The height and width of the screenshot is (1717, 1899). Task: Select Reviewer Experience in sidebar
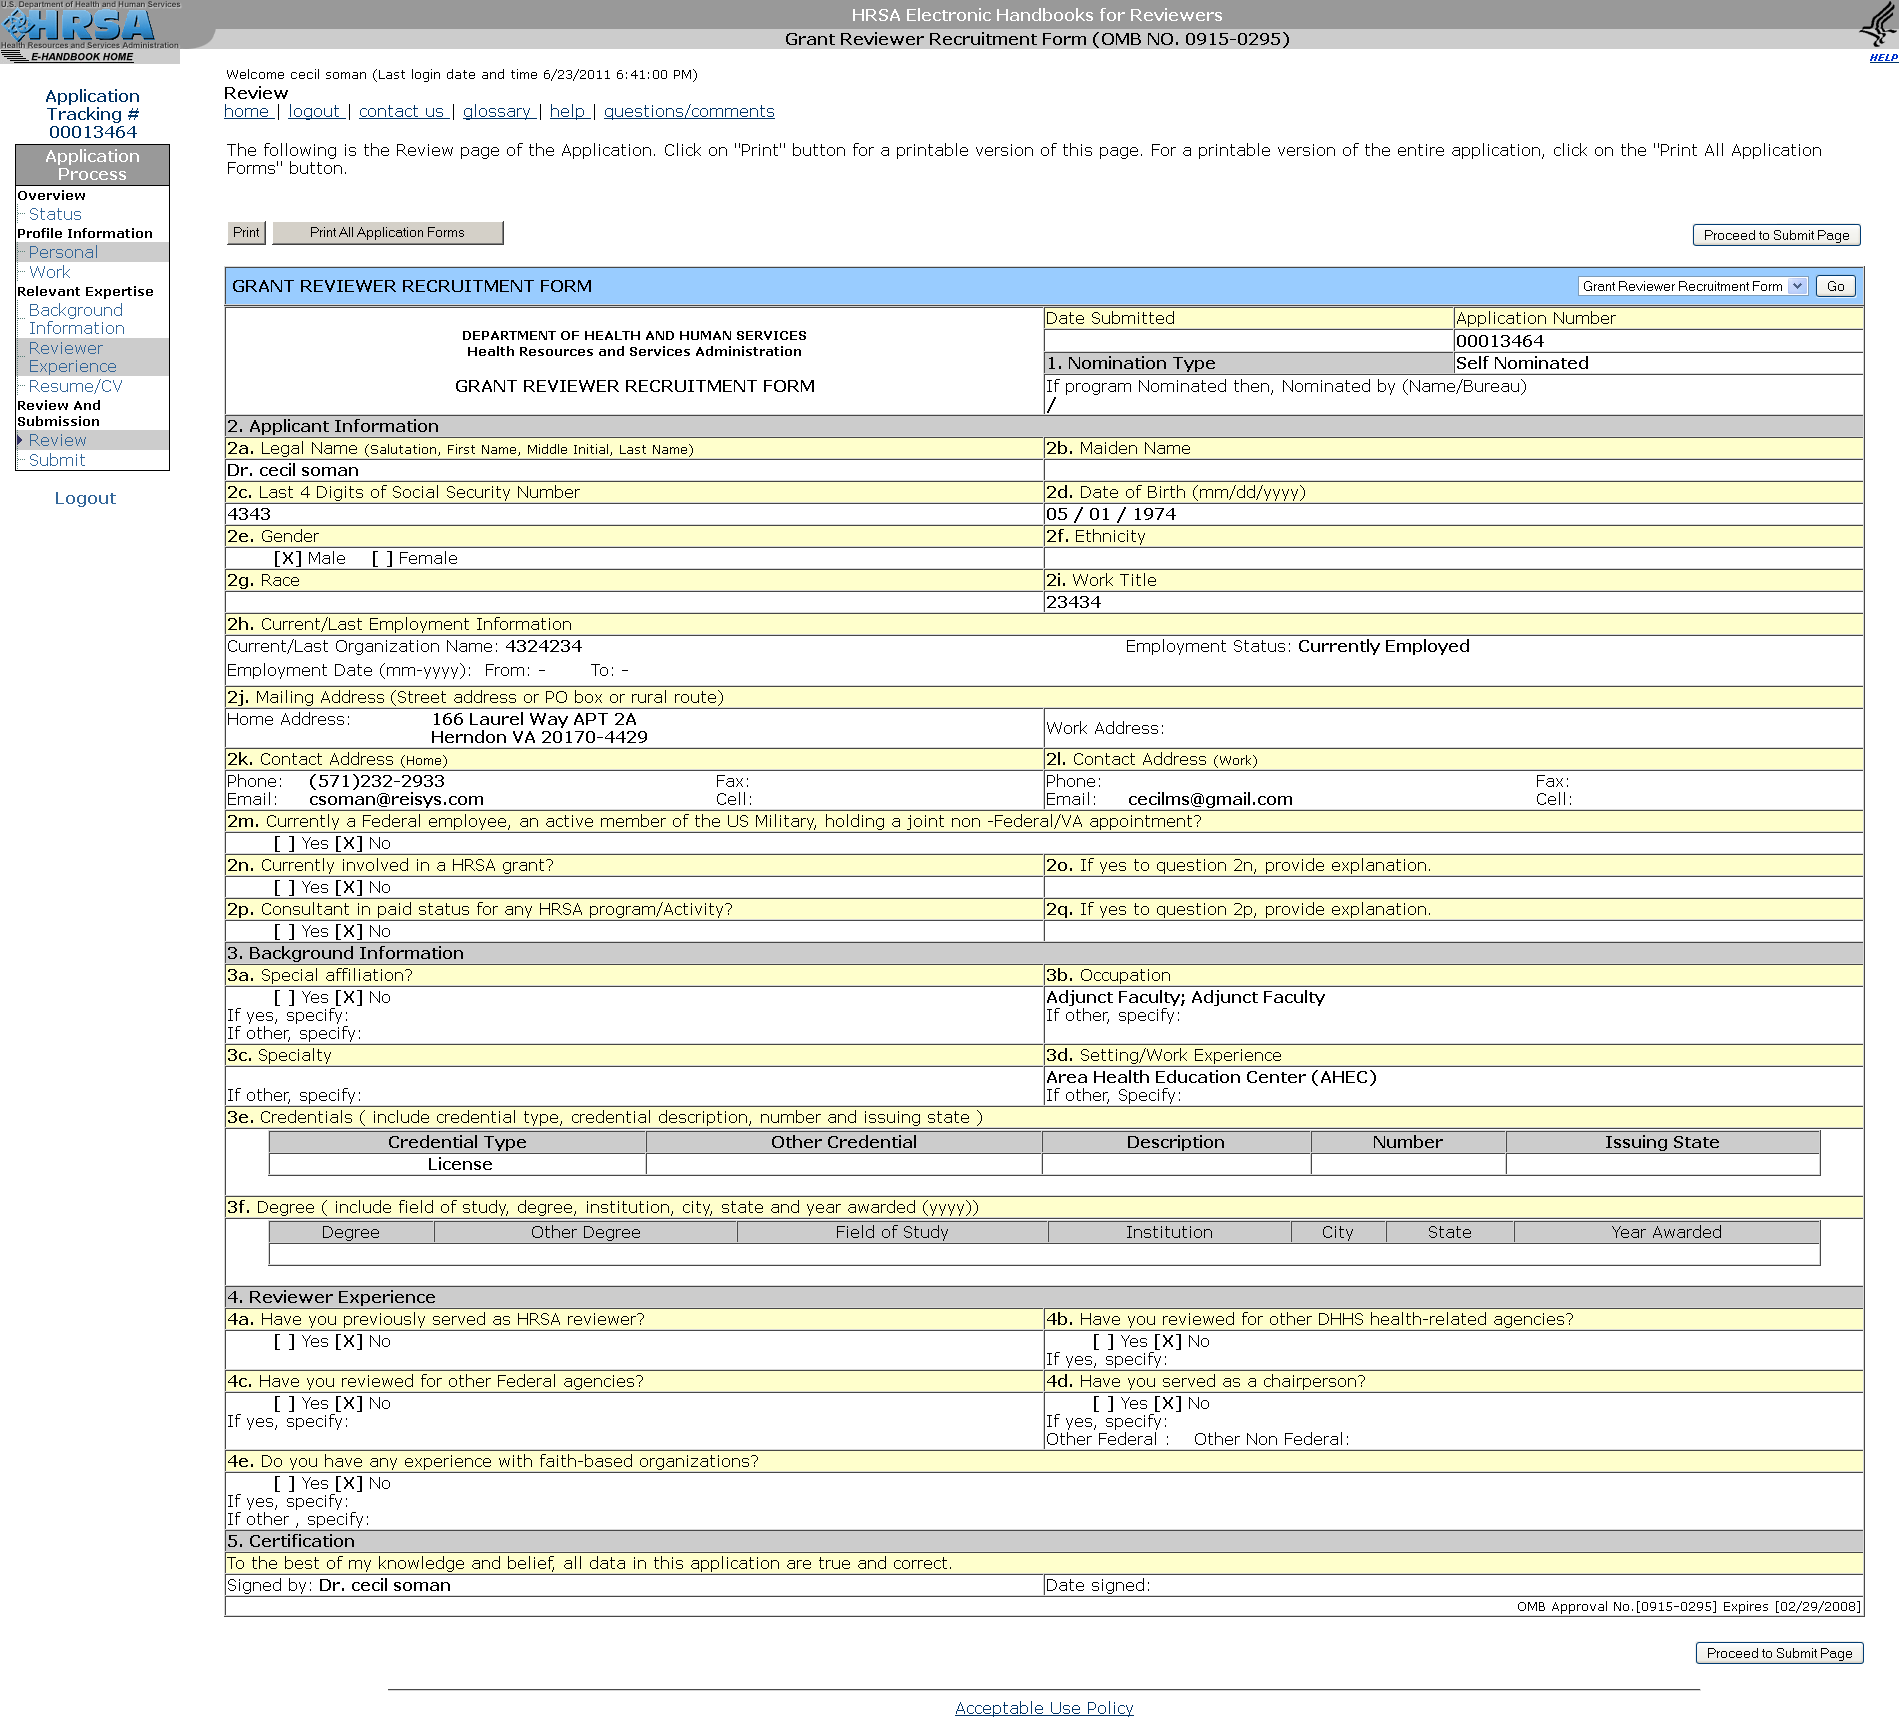pyautogui.click(x=72, y=358)
